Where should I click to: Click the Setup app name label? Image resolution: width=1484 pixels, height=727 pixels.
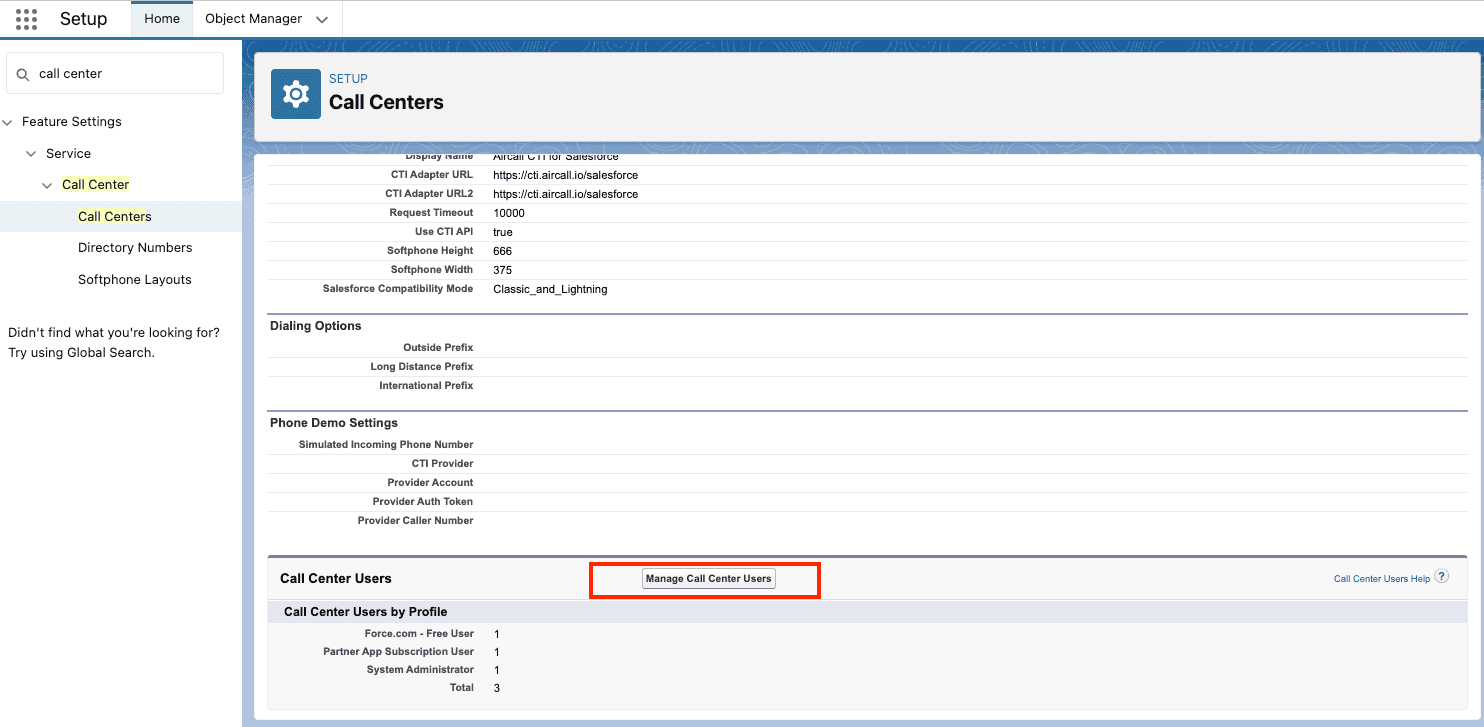(x=83, y=19)
